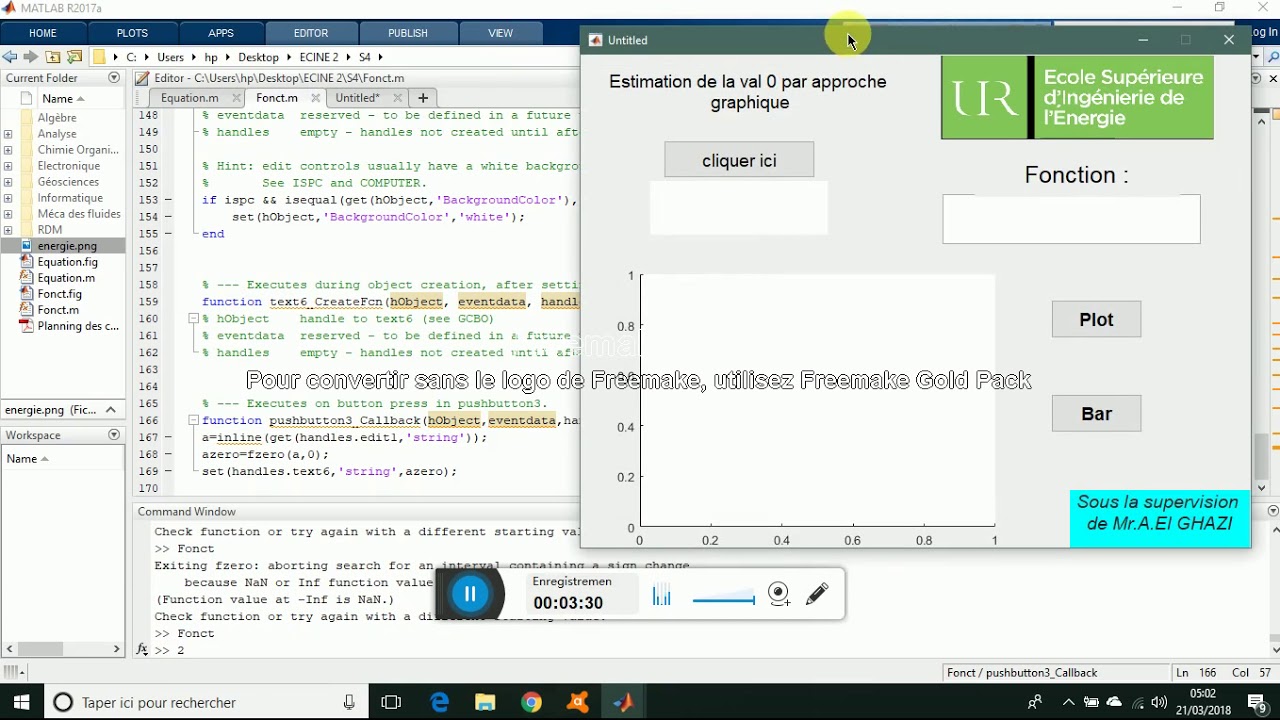Image resolution: width=1280 pixels, height=720 pixels.
Task: Open the PLOTS ribbon tab
Action: tap(132, 33)
